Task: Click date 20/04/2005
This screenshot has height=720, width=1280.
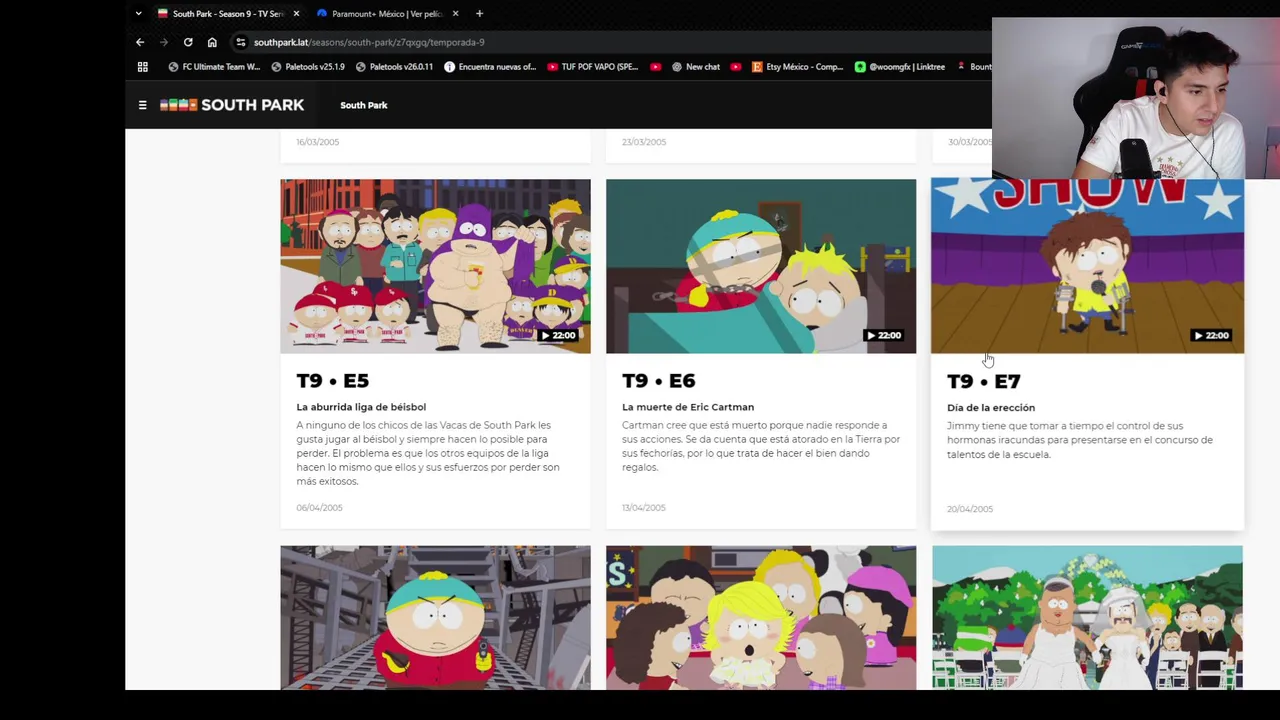Action: (x=970, y=509)
